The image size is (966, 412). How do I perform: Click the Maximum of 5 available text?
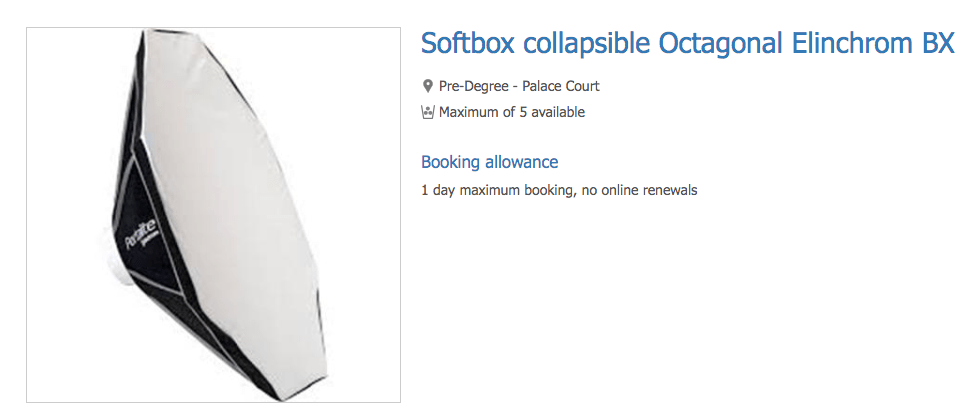512,112
